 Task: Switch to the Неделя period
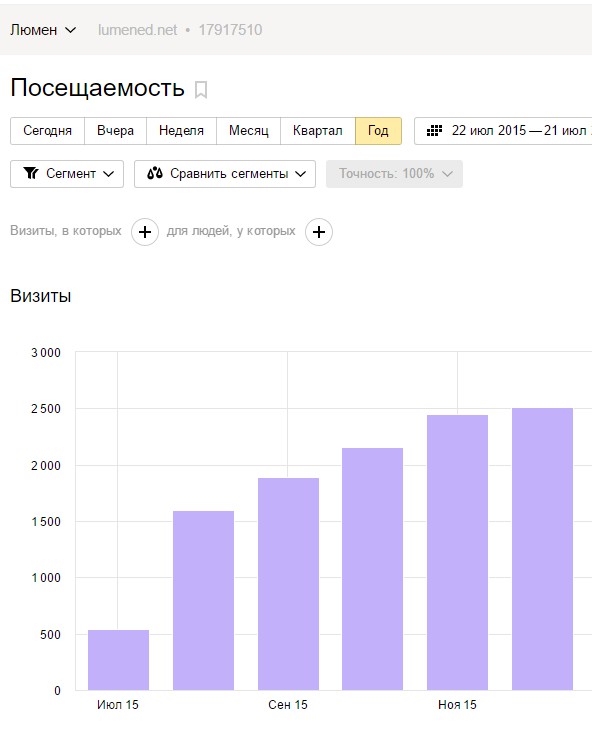point(181,131)
